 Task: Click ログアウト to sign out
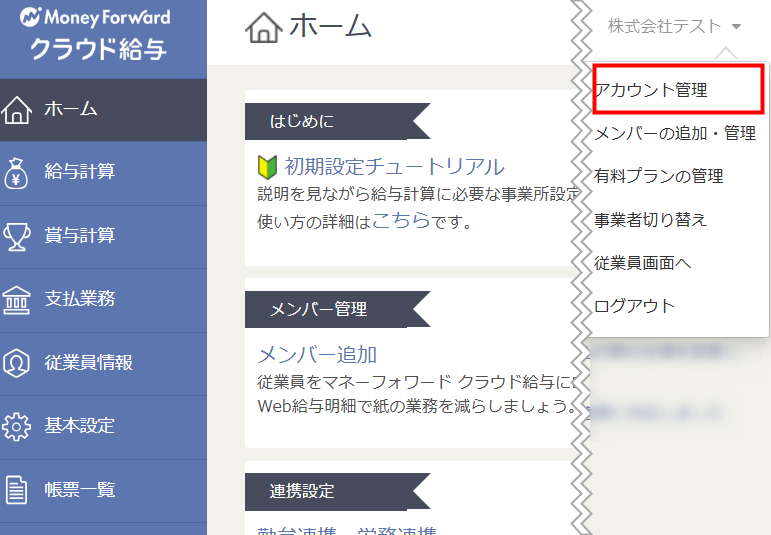(635, 306)
